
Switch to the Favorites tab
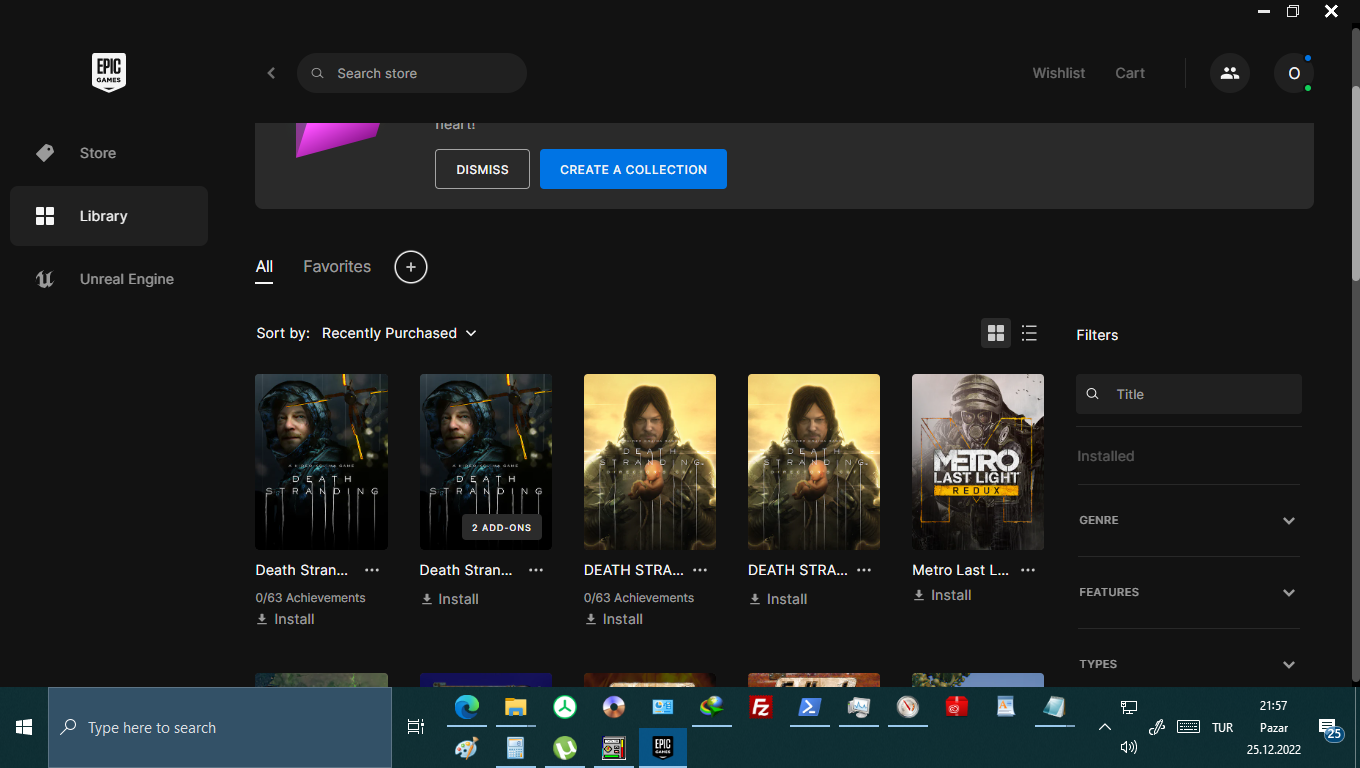(337, 267)
